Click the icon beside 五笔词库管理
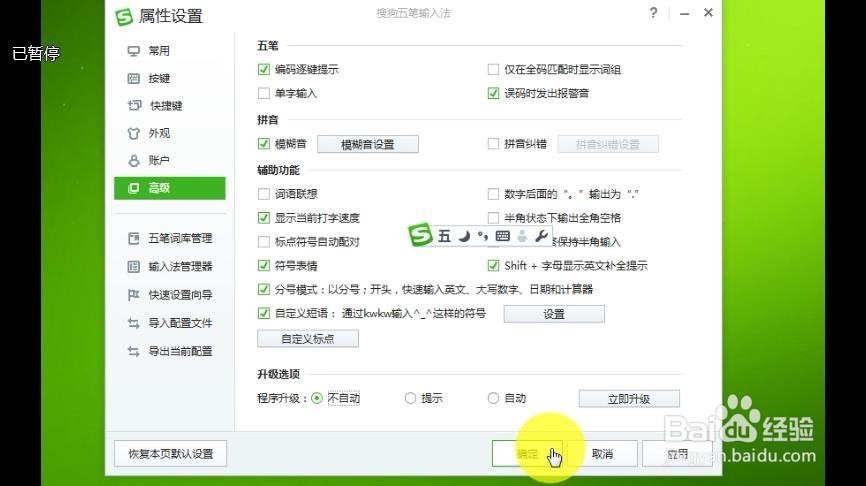Screen dimensions: 866x486 pos(134,239)
